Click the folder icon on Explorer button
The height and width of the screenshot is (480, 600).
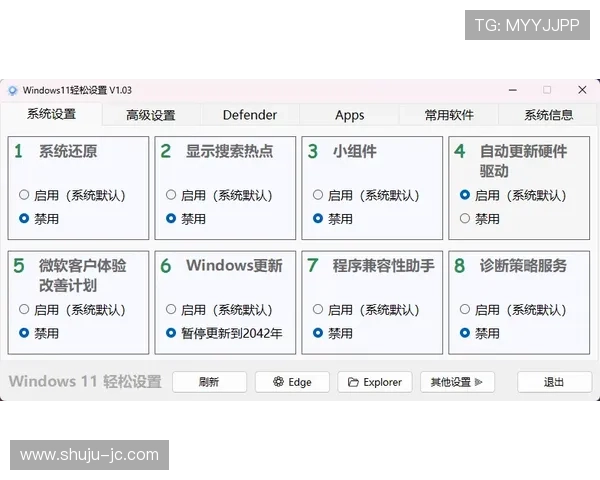tap(353, 382)
